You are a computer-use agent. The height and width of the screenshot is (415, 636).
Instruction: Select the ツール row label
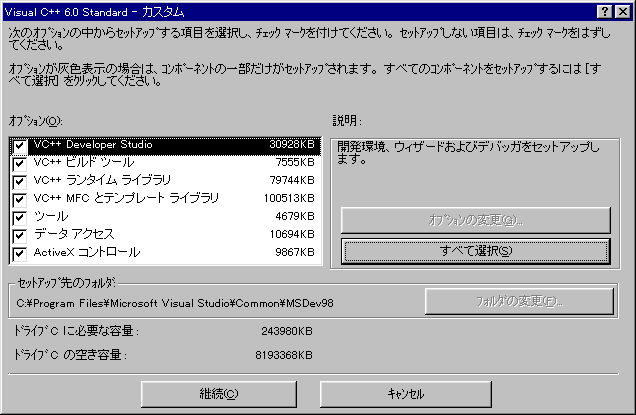(x=51, y=216)
